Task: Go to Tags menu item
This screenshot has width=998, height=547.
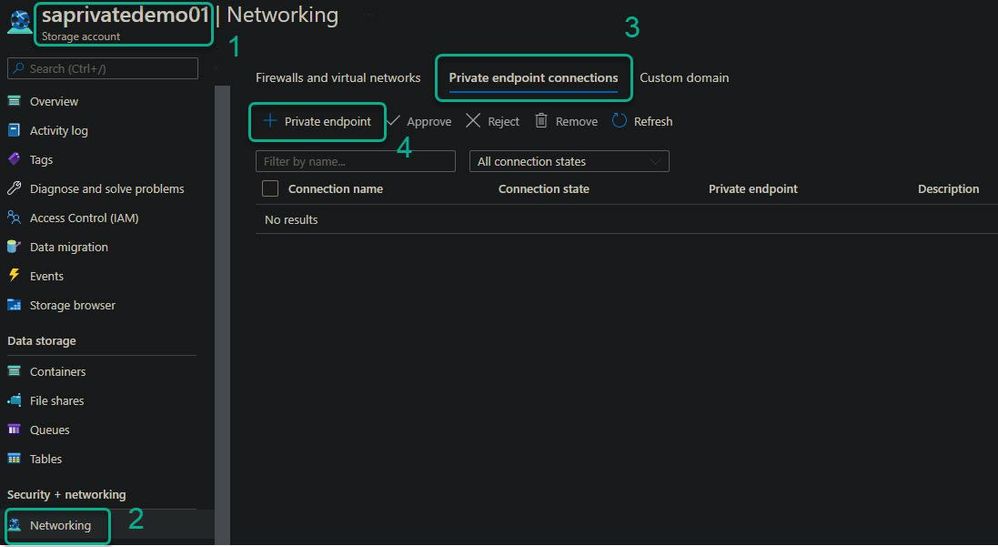Action: coord(41,160)
